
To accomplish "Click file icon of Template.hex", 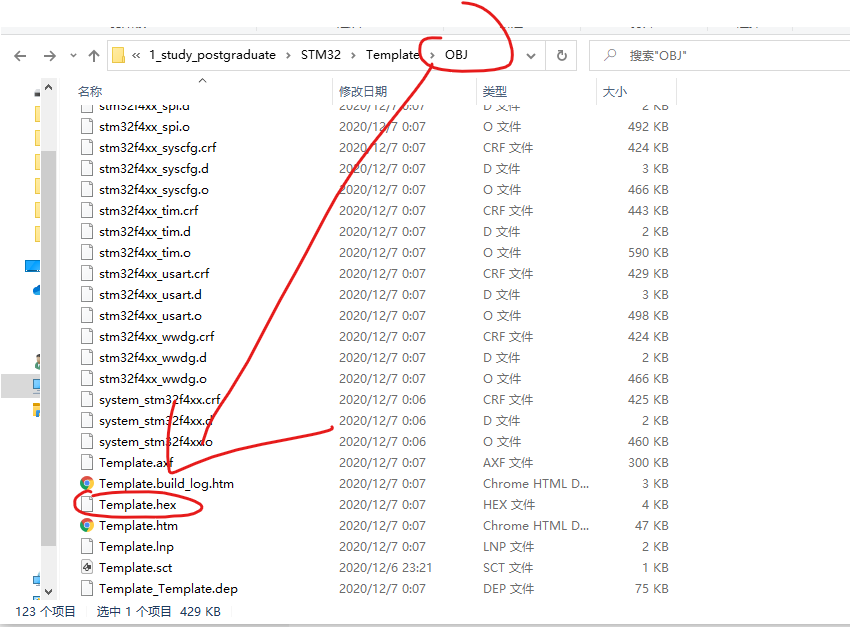I will click(87, 505).
